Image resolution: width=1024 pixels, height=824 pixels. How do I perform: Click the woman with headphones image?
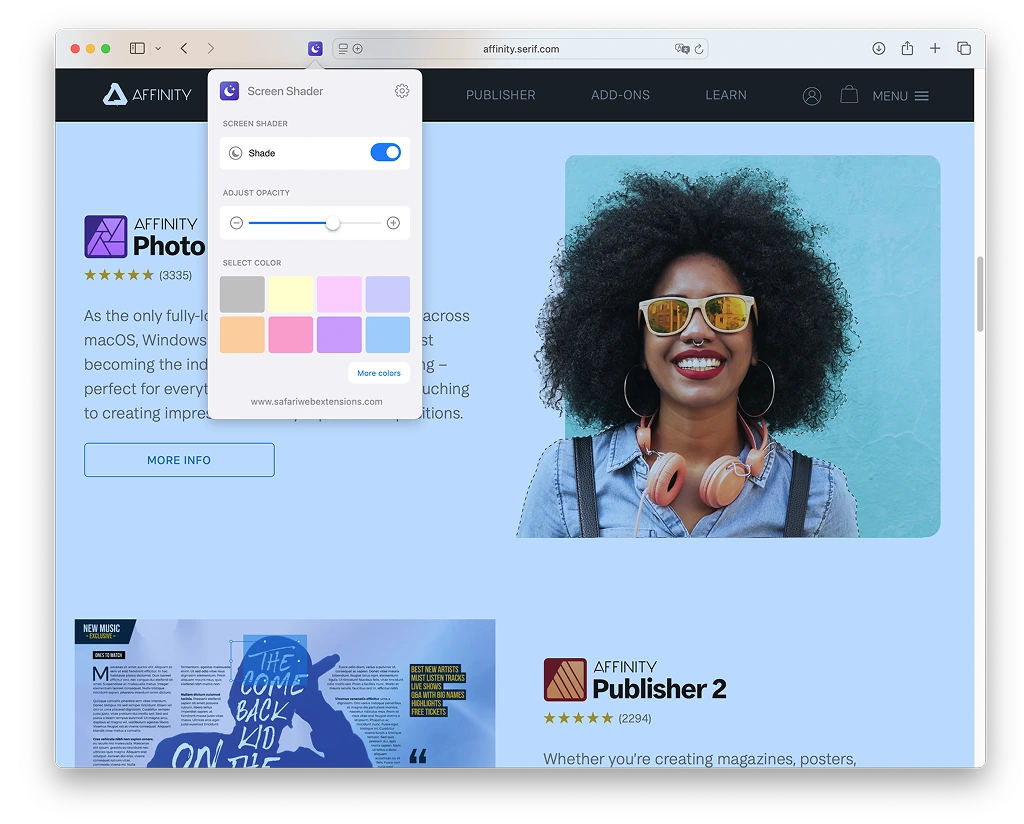tap(728, 347)
